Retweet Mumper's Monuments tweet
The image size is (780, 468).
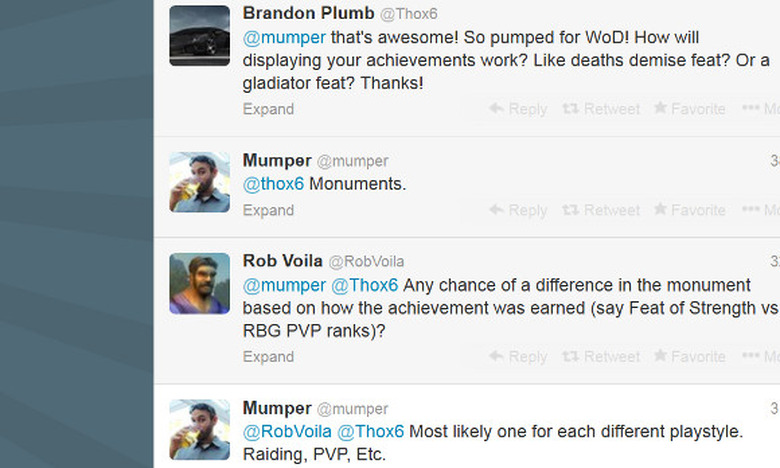click(x=600, y=210)
